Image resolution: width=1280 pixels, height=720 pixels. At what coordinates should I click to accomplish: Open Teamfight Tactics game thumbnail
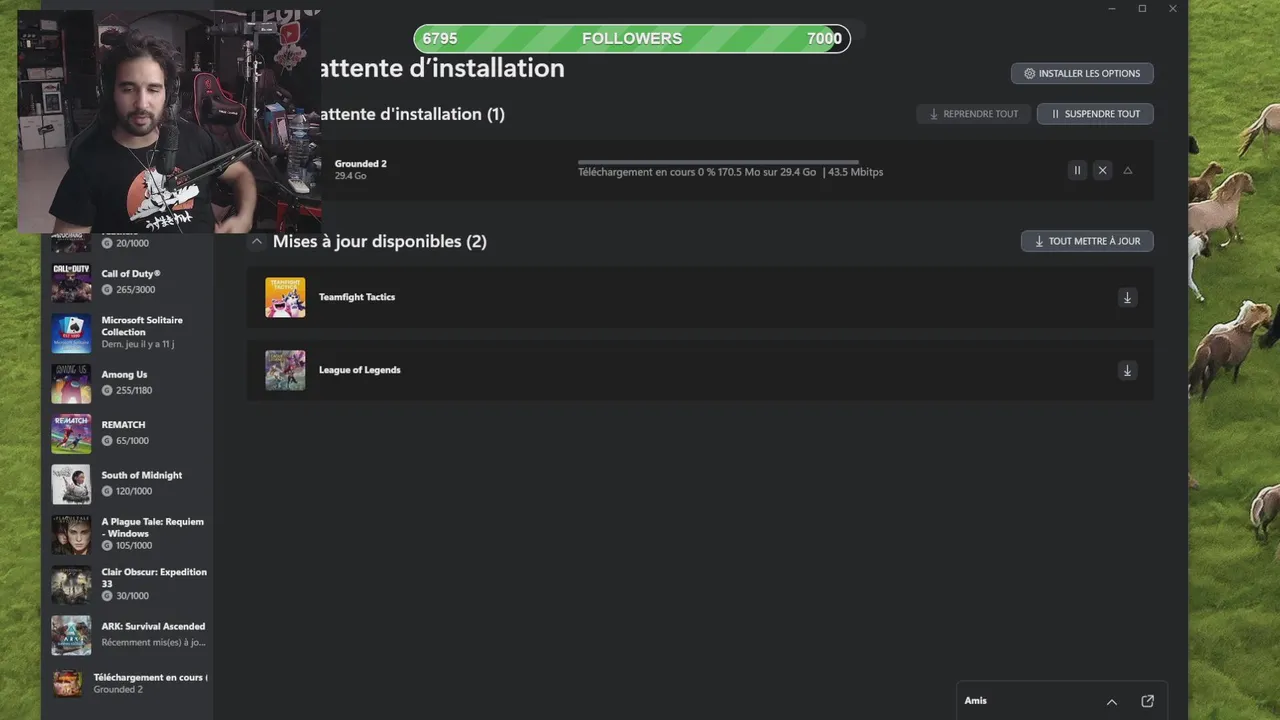point(285,297)
